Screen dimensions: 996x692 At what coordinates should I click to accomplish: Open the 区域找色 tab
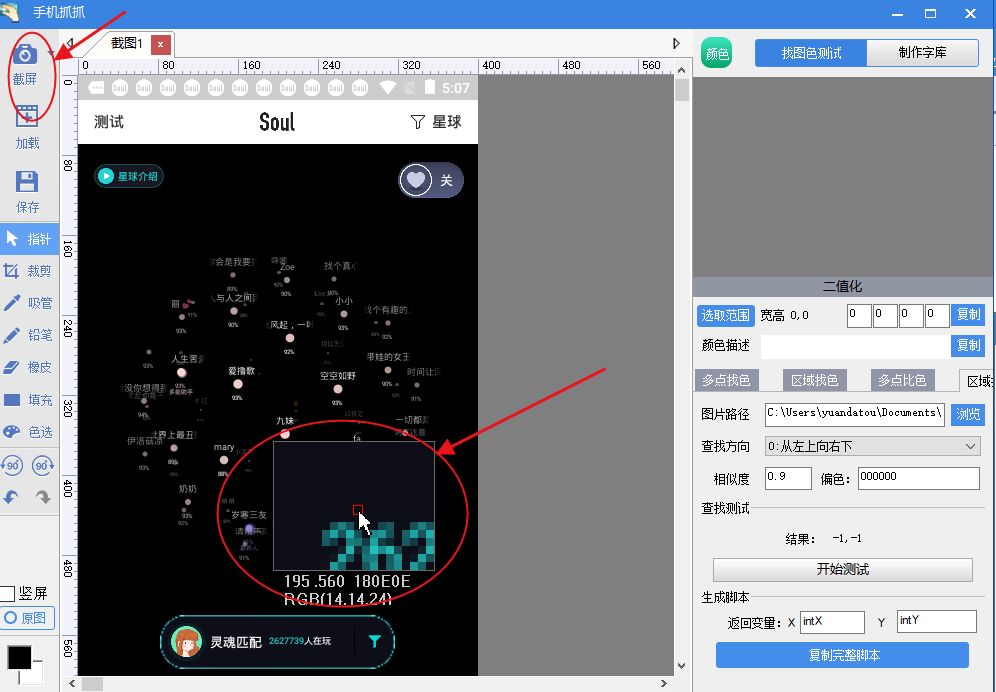[x=814, y=380]
